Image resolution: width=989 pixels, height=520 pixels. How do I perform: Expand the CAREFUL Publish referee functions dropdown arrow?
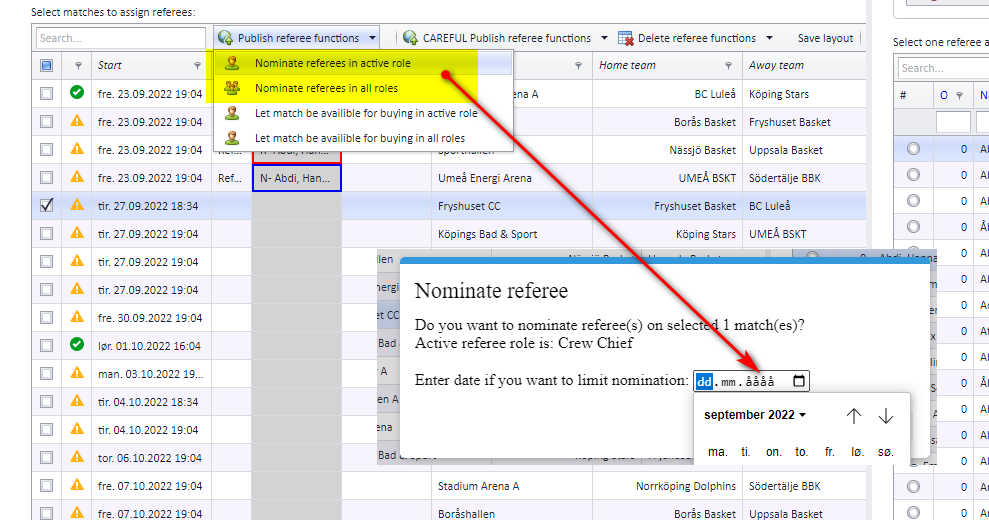pyautogui.click(x=604, y=38)
